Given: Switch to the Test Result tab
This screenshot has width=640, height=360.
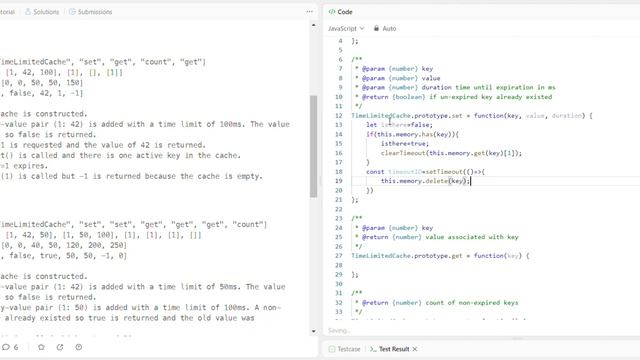Looking at the screenshot, I should click(x=389, y=349).
